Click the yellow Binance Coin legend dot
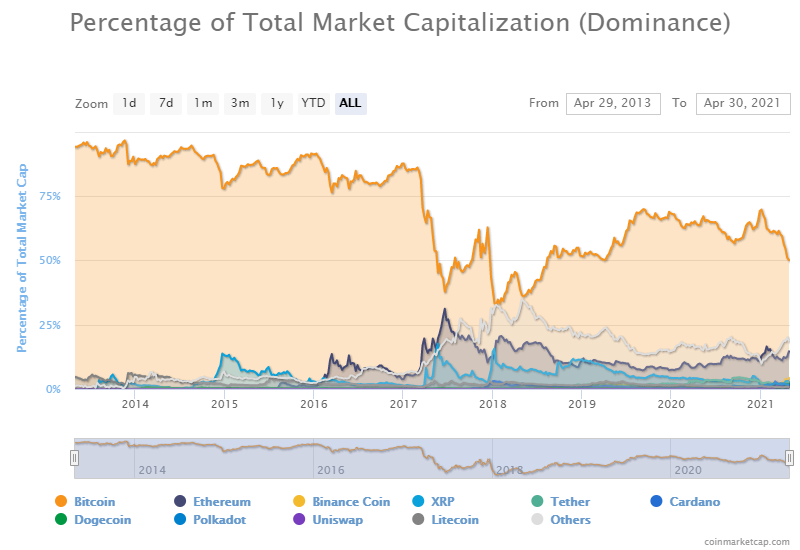800x550 pixels. coord(299,501)
